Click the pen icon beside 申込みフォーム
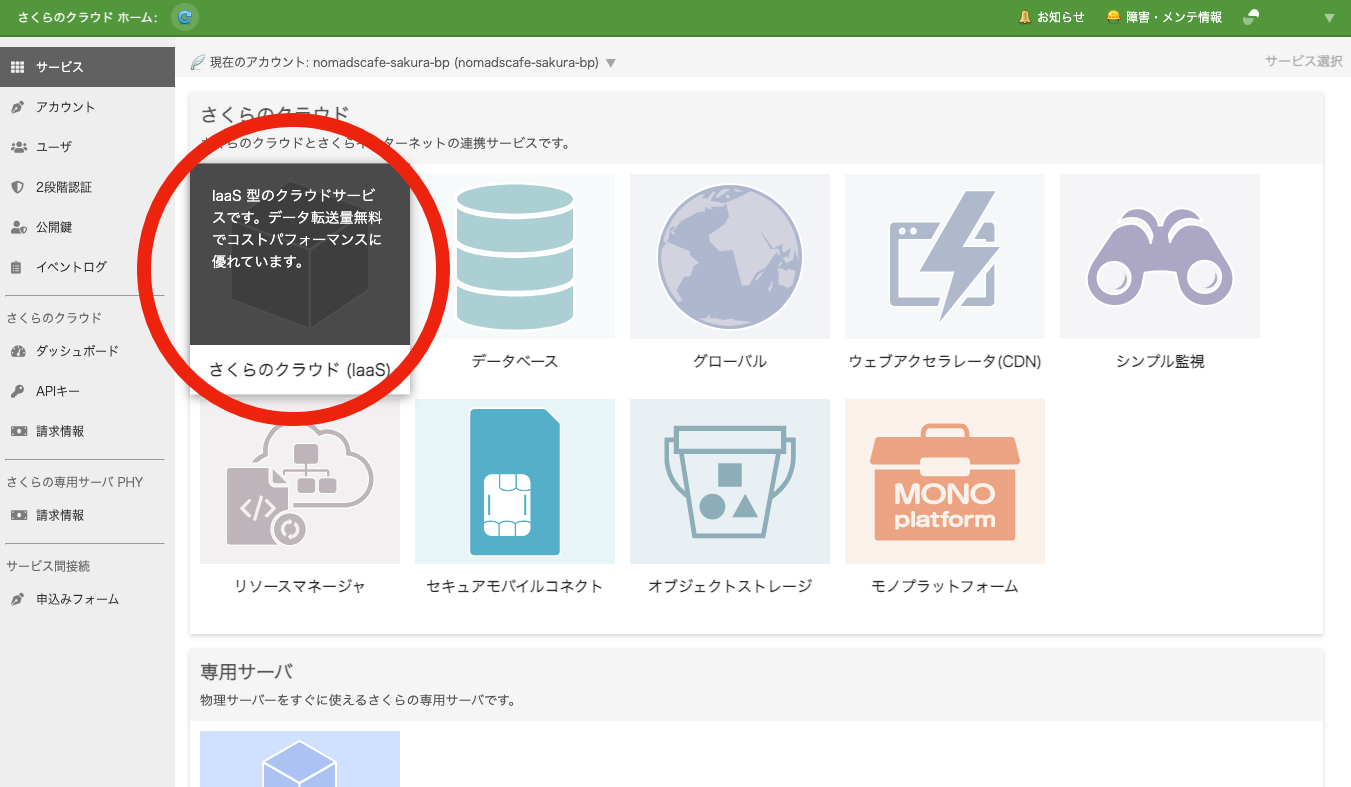The width and height of the screenshot is (1351, 787). pyautogui.click(x=17, y=599)
